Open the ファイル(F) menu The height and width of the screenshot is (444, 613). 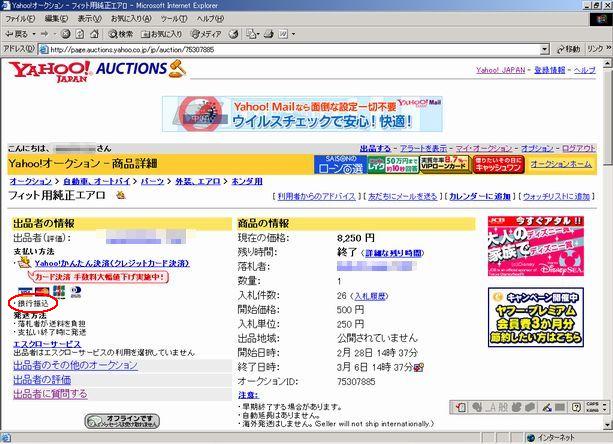pos(20,18)
